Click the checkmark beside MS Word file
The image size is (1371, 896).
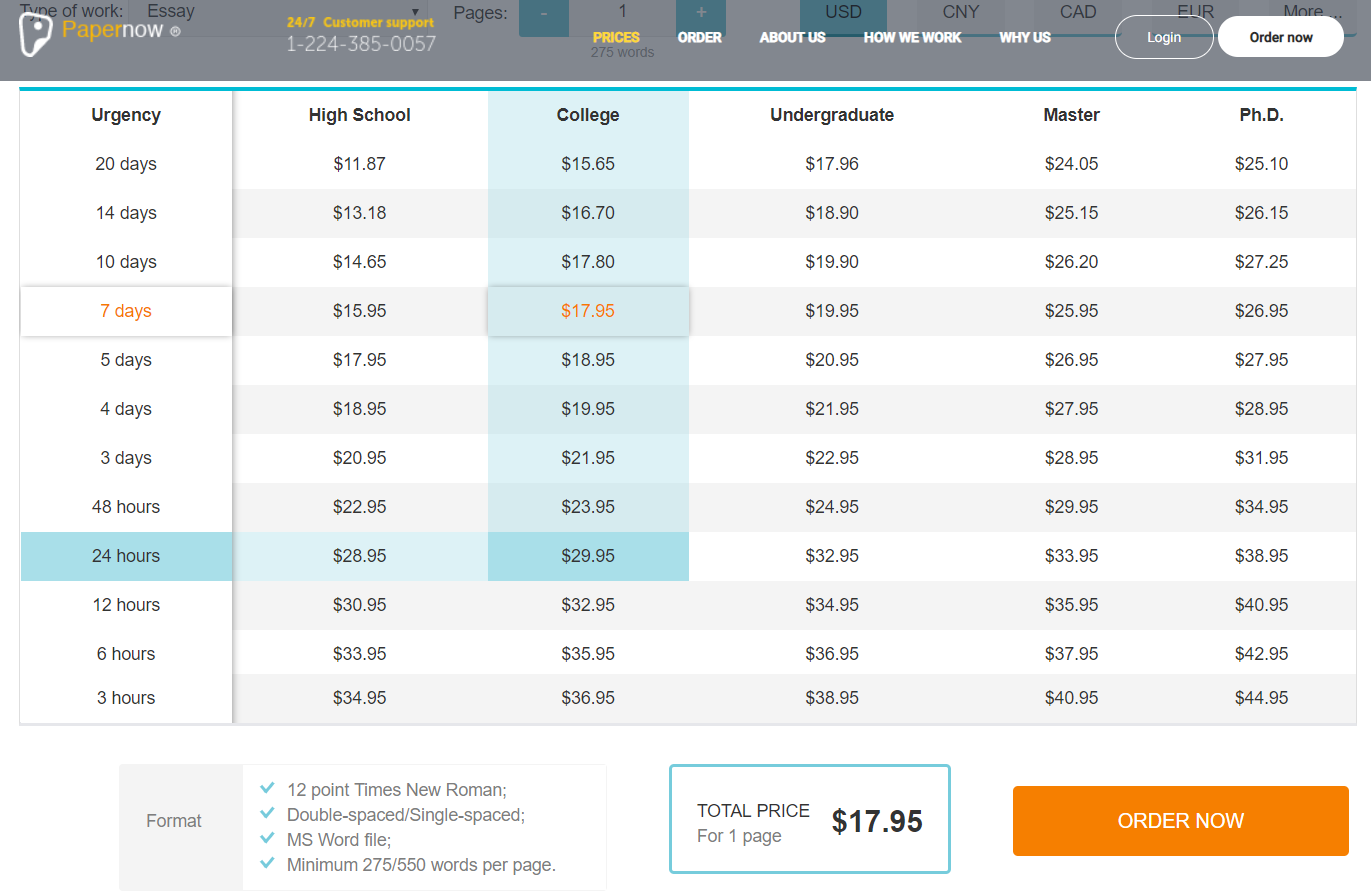pyautogui.click(x=267, y=839)
